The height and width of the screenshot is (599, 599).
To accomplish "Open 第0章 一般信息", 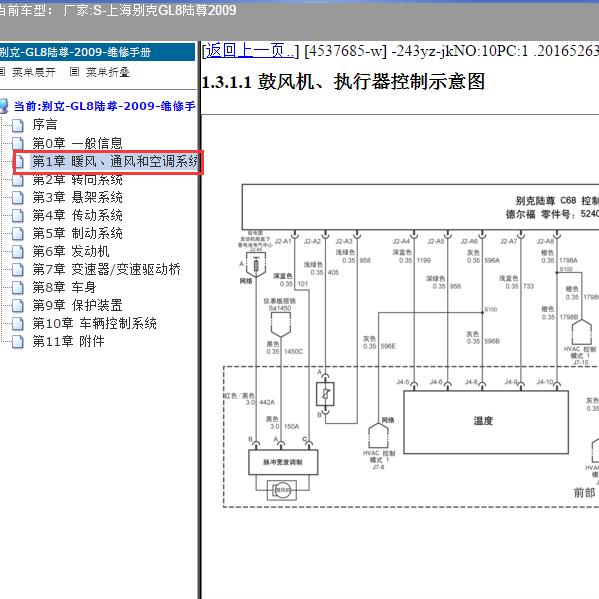I will coord(77,143).
